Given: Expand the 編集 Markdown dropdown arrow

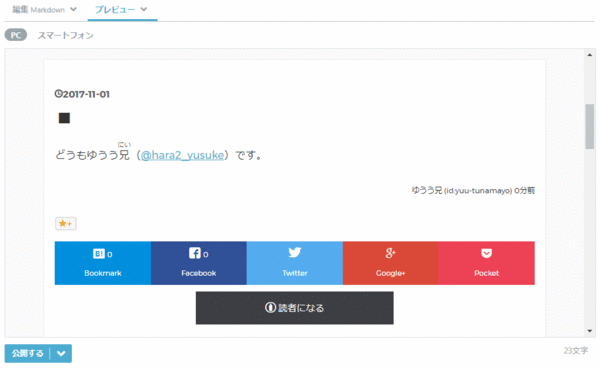Looking at the screenshot, I should coord(73,10).
